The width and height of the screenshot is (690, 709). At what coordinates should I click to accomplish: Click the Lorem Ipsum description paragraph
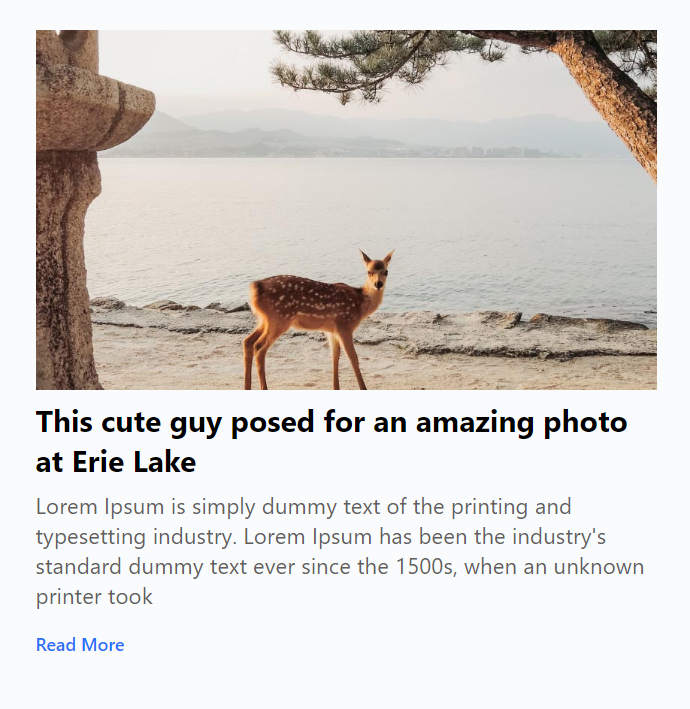click(339, 552)
